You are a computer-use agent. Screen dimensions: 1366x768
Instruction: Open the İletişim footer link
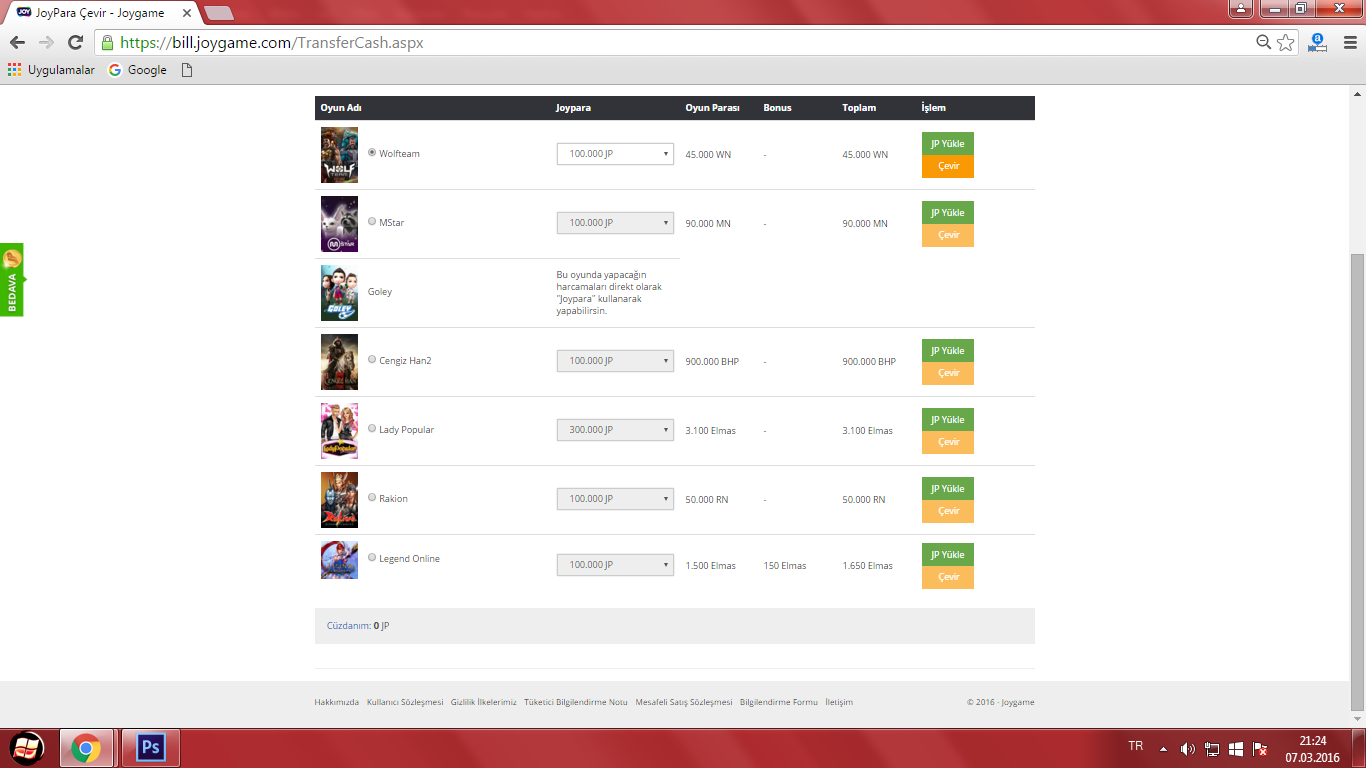pyautogui.click(x=839, y=702)
